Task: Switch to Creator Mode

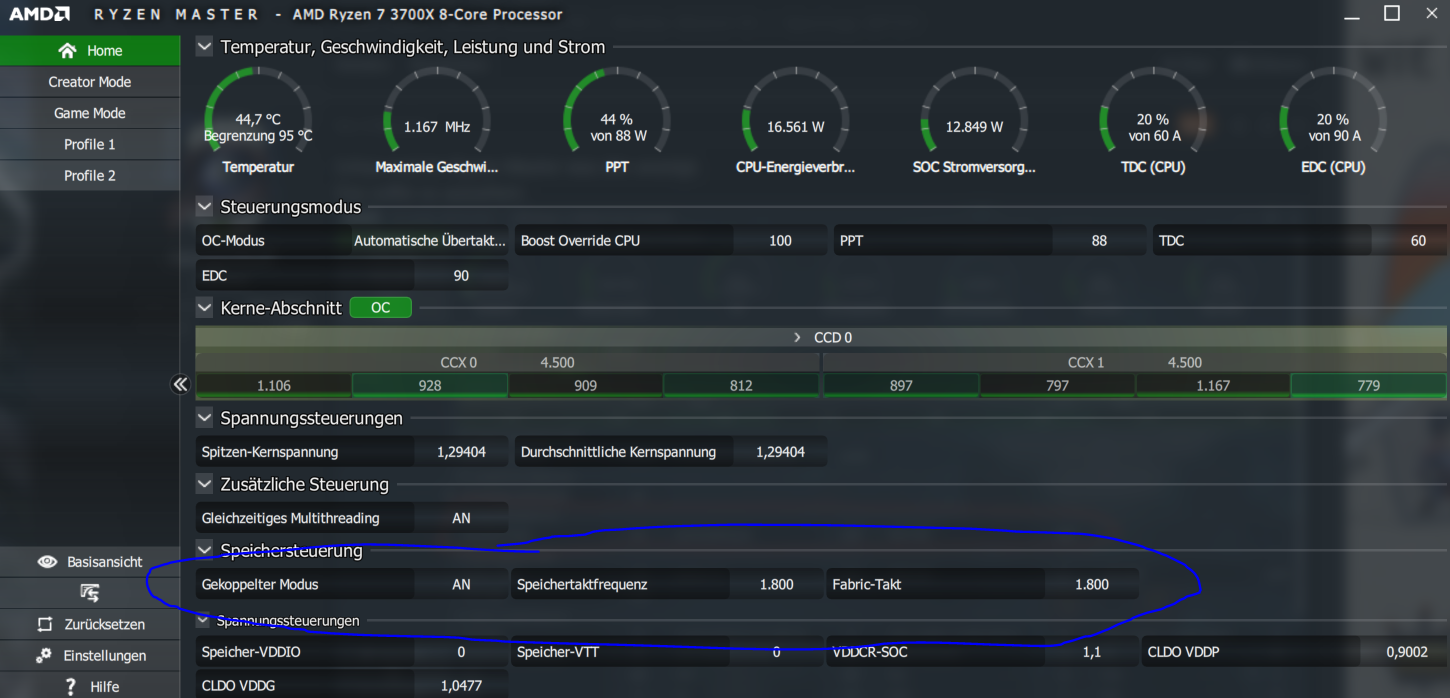Action: pyautogui.click(x=90, y=82)
